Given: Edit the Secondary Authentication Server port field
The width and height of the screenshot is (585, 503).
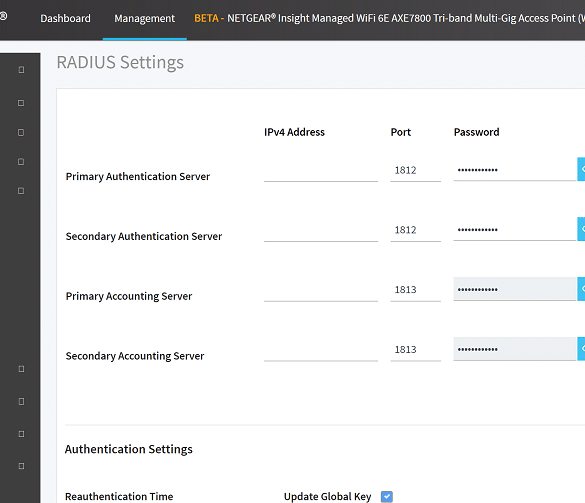Looking at the screenshot, I should (416, 230).
